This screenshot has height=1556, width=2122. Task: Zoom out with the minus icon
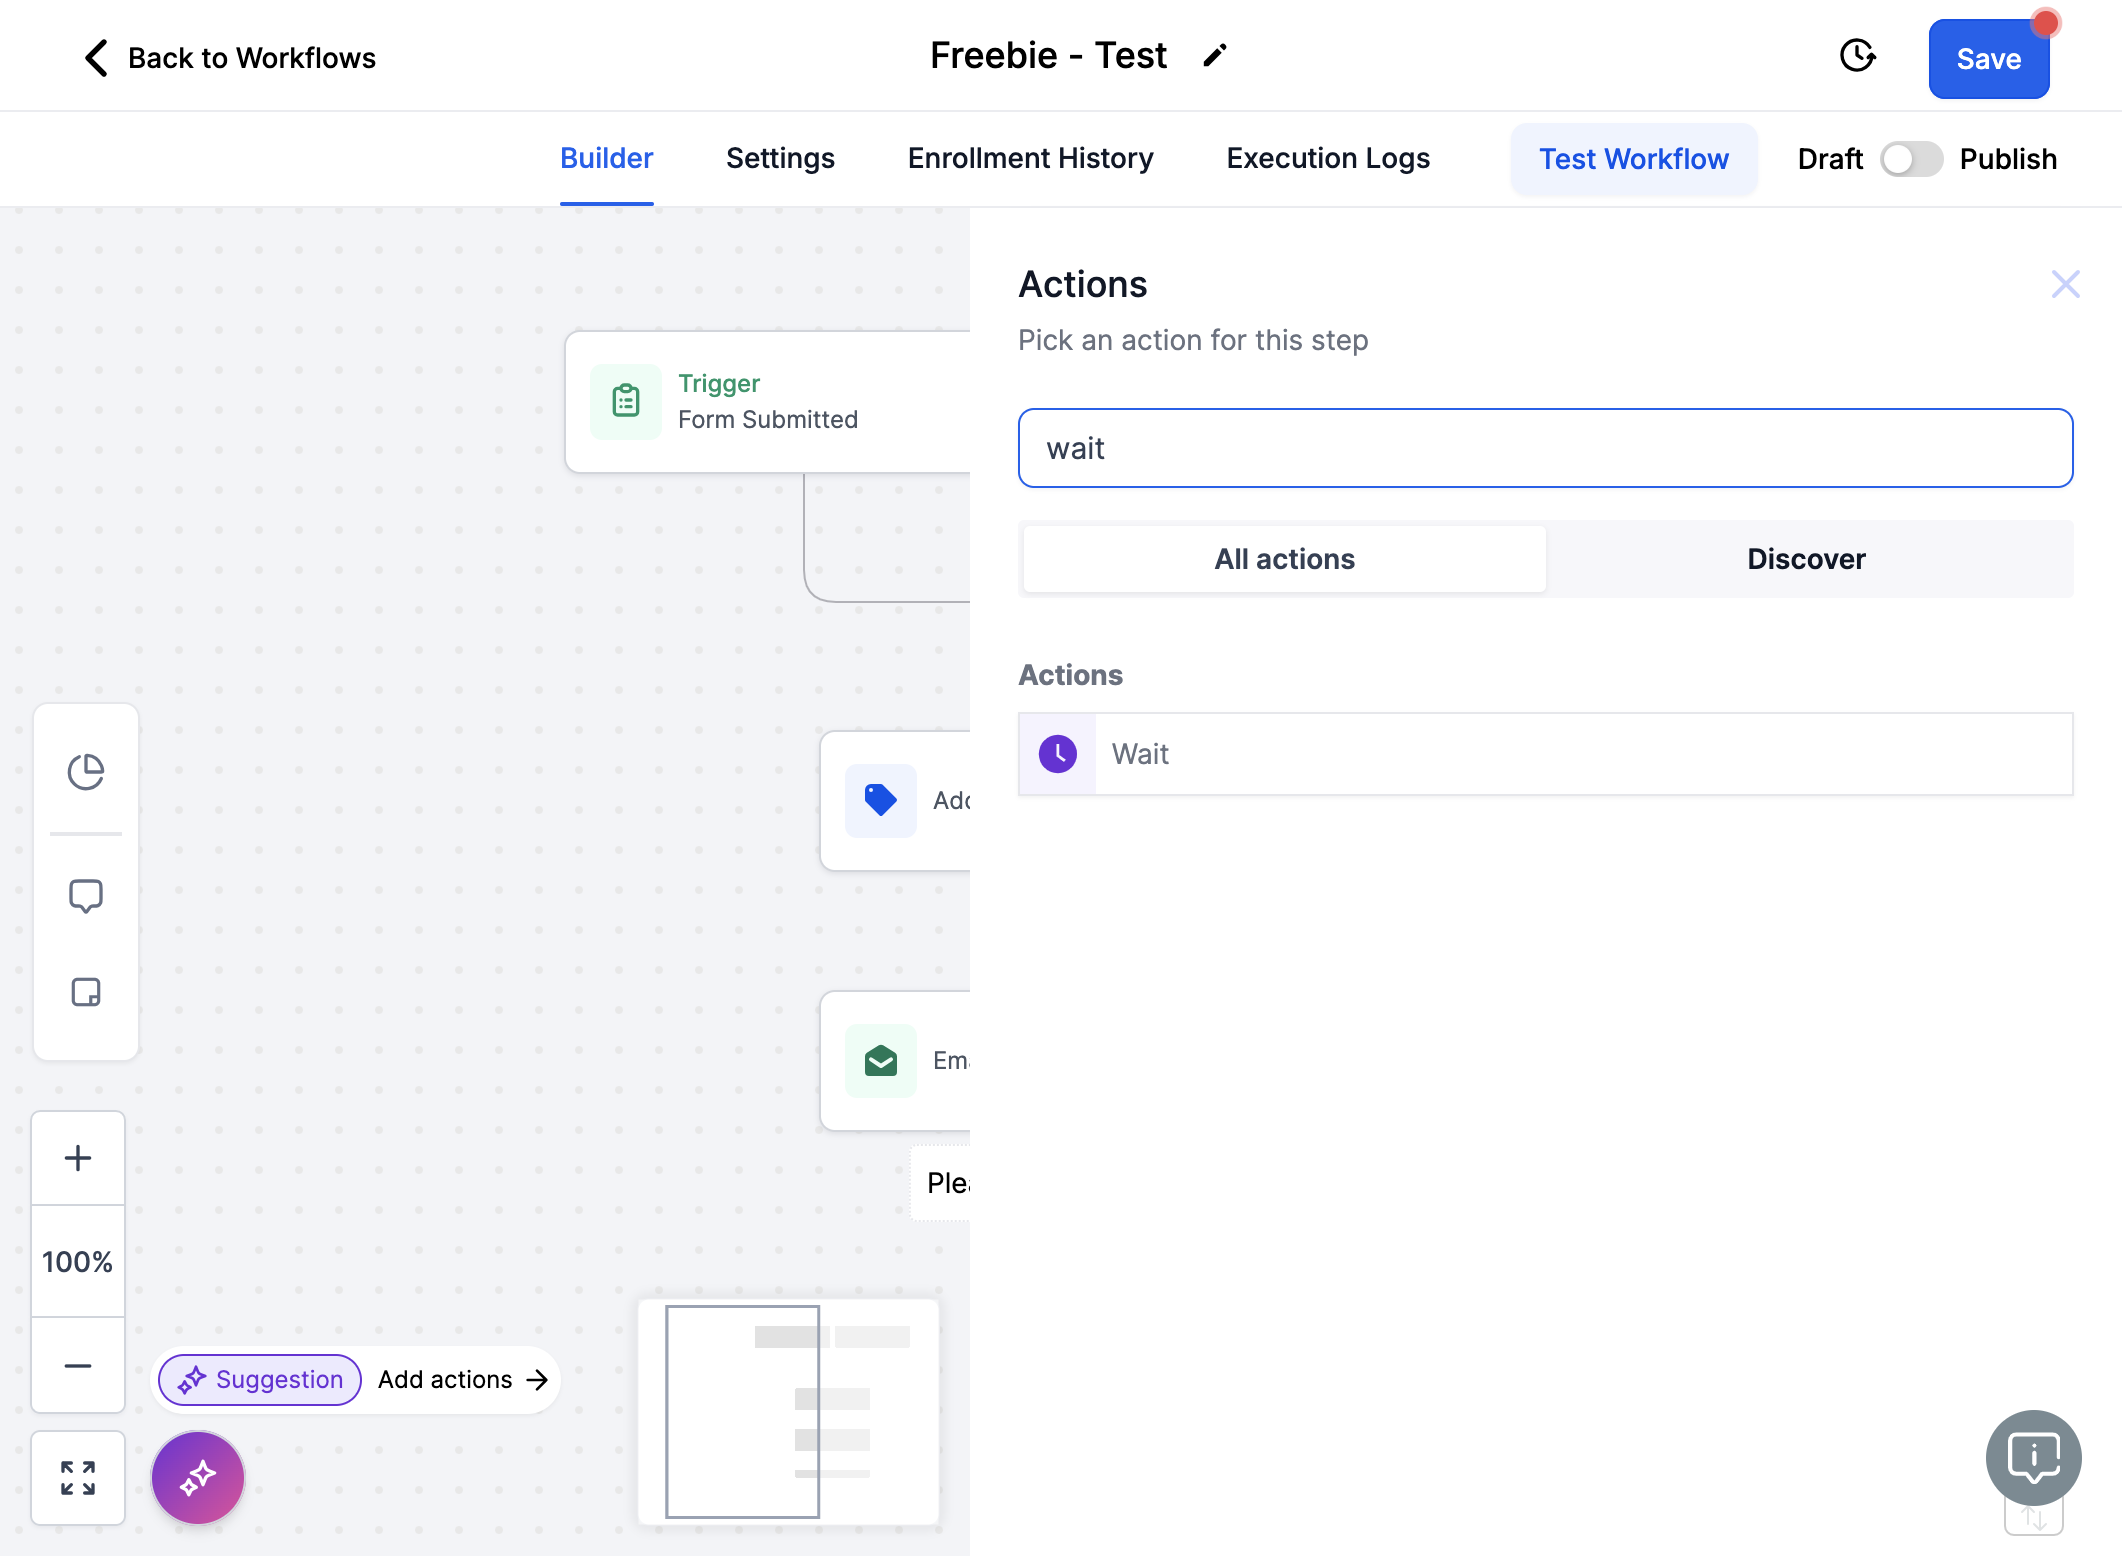coord(78,1365)
